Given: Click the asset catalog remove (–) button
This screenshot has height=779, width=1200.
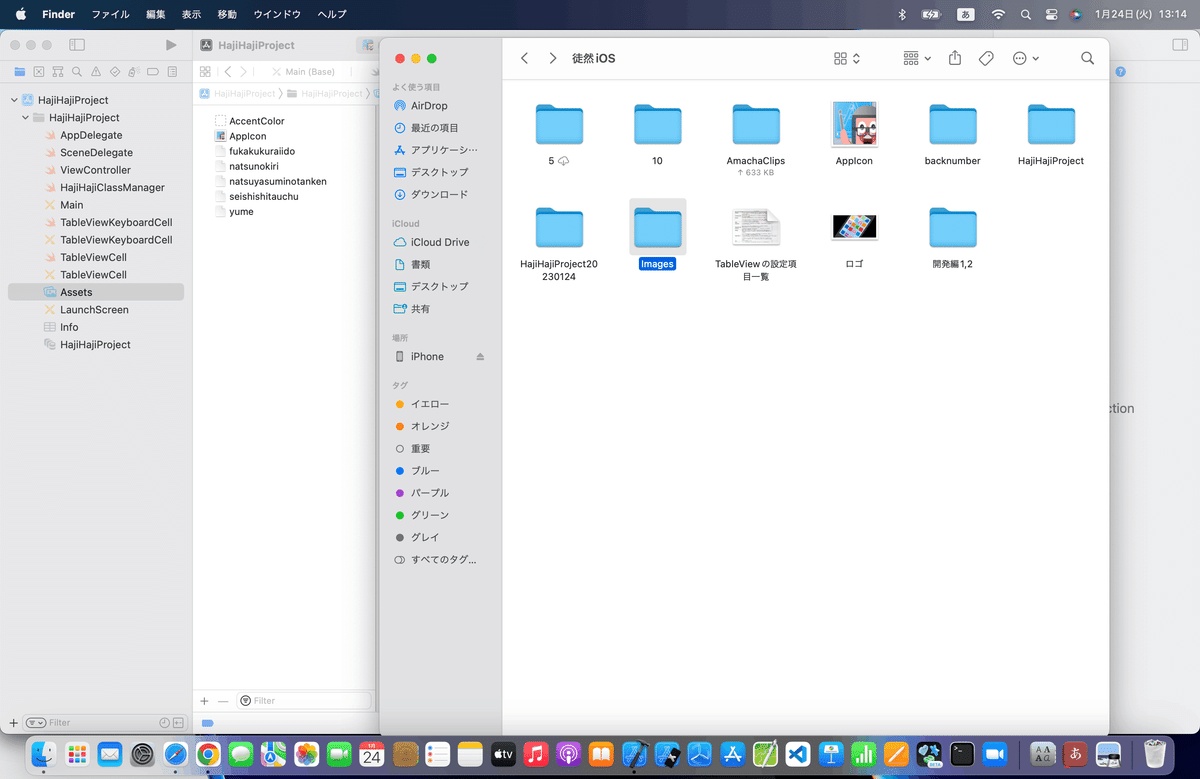Looking at the screenshot, I should (x=223, y=701).
